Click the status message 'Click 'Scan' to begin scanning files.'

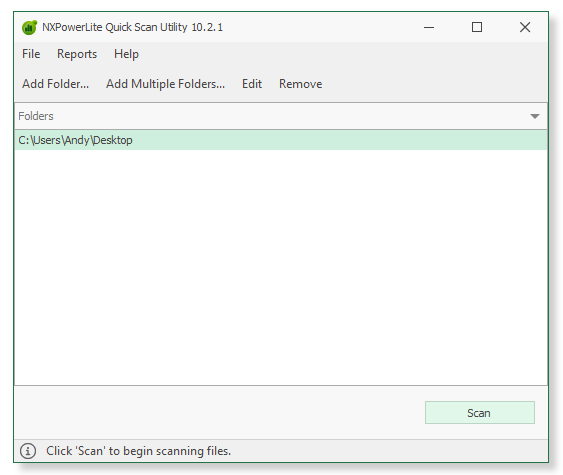(x=138, y=451)
